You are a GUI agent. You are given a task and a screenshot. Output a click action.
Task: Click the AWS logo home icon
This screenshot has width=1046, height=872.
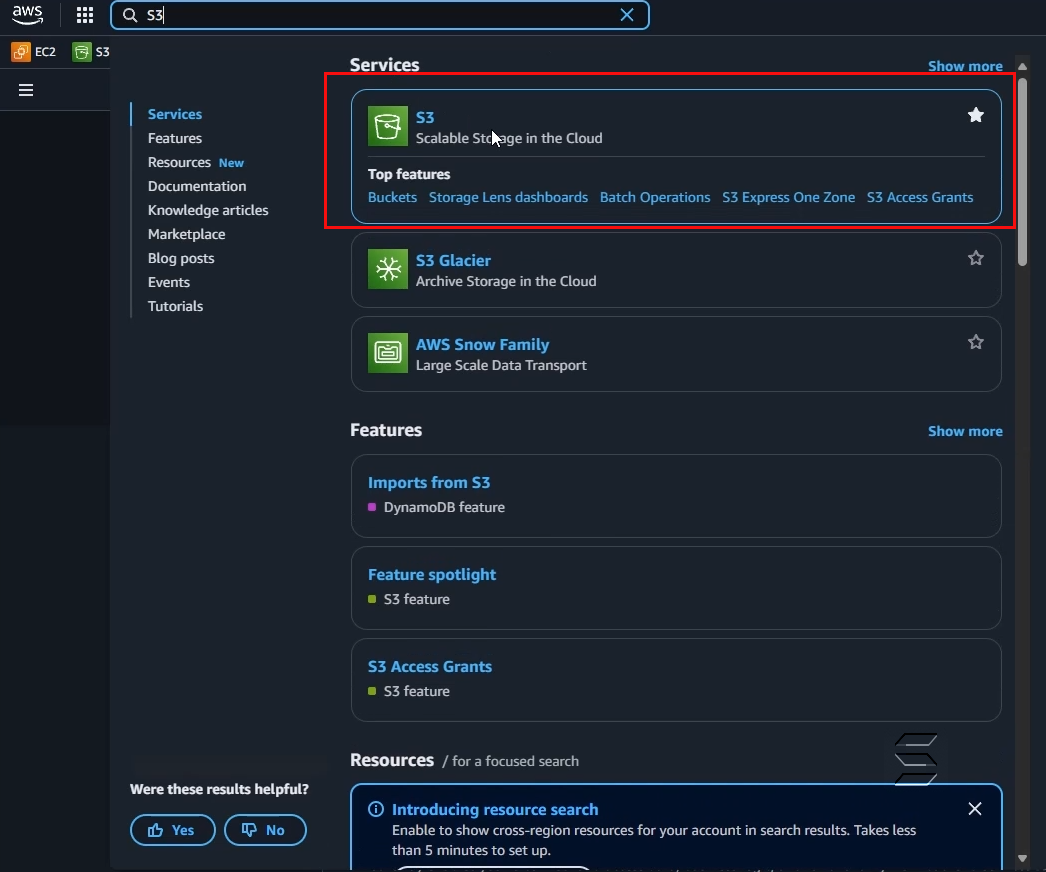point(27,15)
